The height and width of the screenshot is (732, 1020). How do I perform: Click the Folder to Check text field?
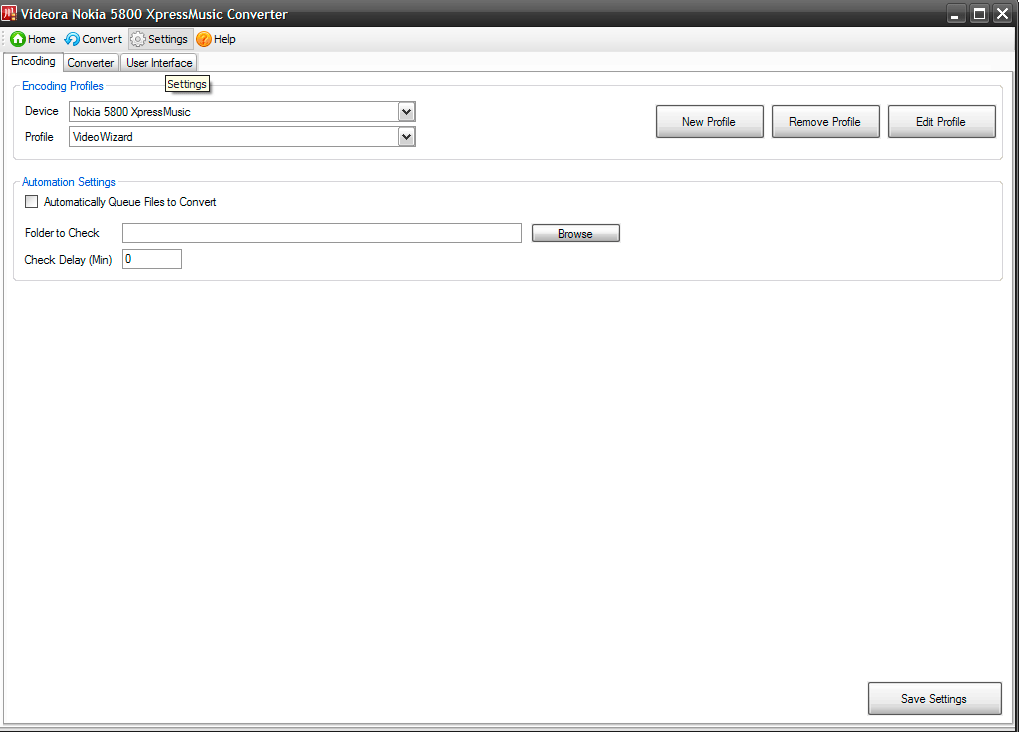coord(322,233)
